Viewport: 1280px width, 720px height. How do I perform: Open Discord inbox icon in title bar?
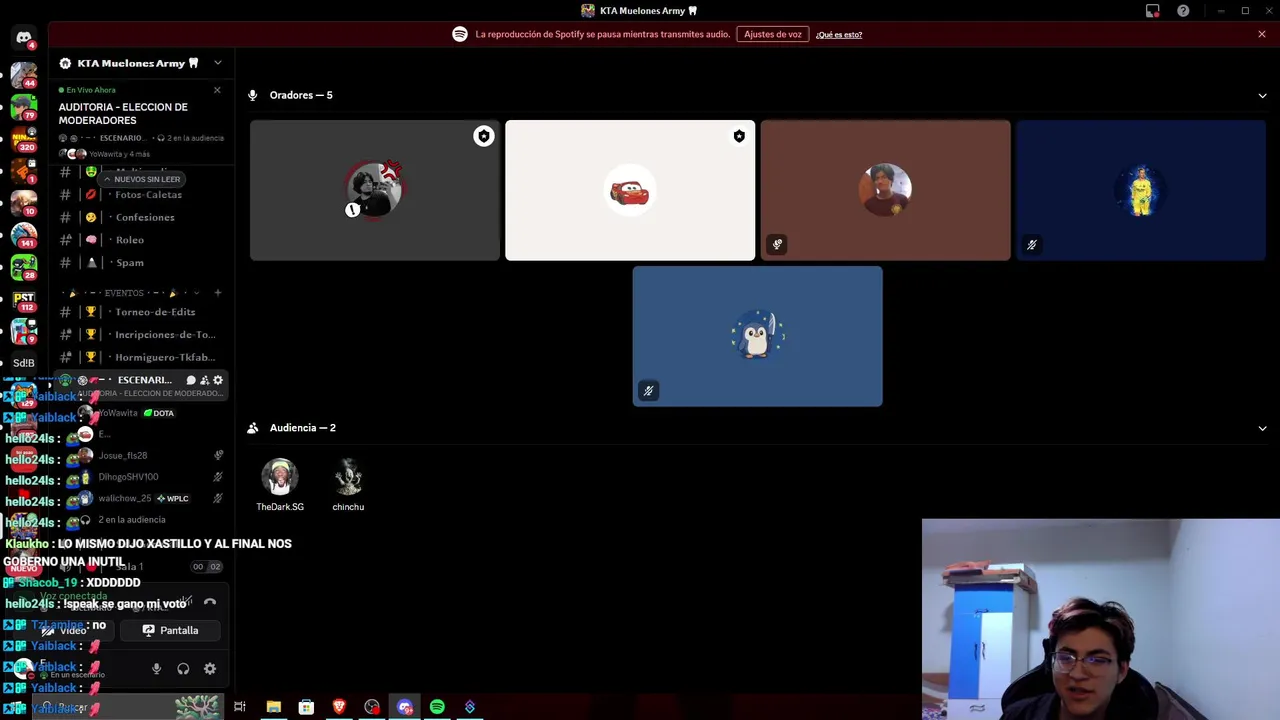click(x=1153, y=11)
